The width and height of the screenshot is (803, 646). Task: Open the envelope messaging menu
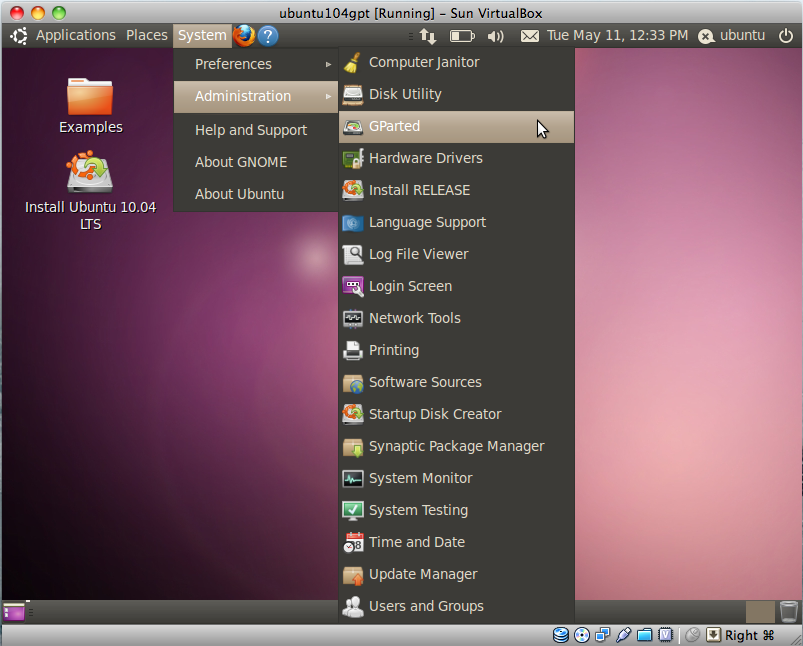point(530,36)
